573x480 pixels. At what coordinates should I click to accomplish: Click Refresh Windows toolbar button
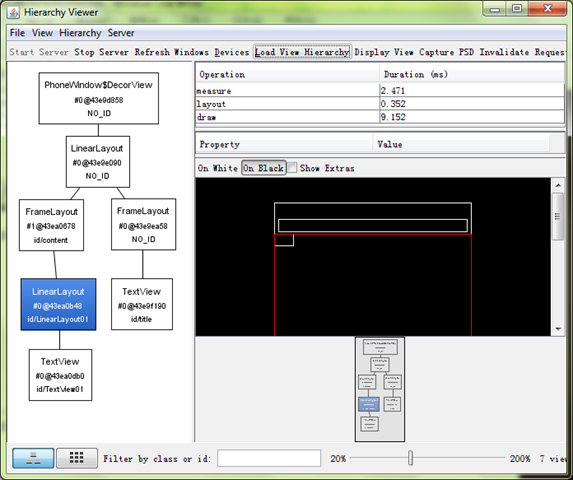[x=171, y=52]
